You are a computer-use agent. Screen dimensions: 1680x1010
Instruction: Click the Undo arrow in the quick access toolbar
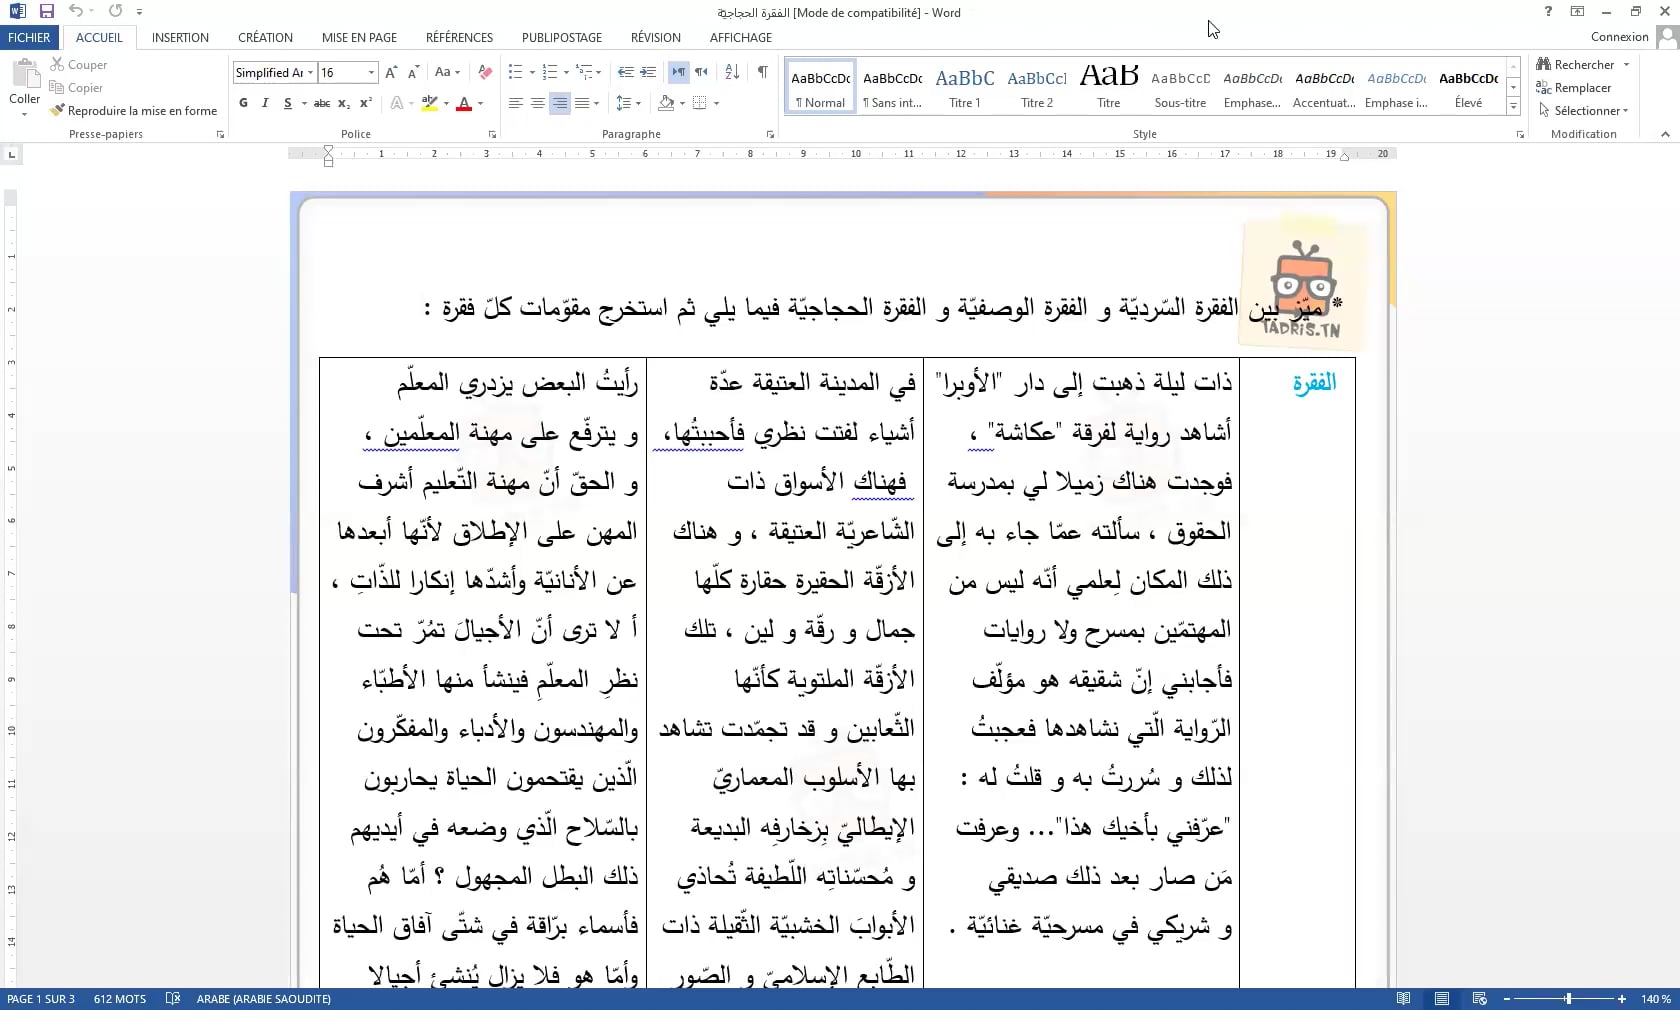tap(76, 11)
